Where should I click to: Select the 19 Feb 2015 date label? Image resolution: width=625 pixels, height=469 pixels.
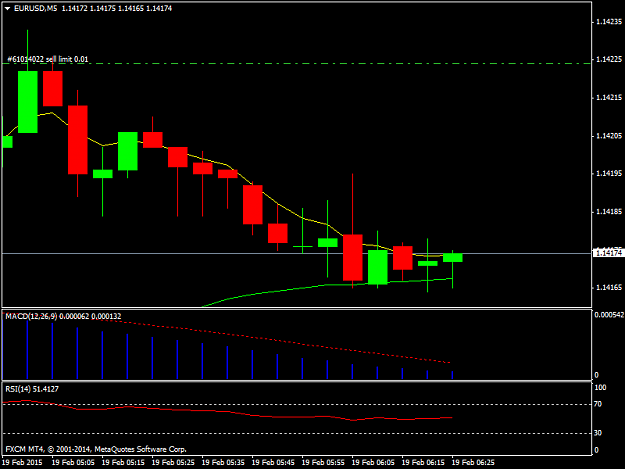pos(22,462)
